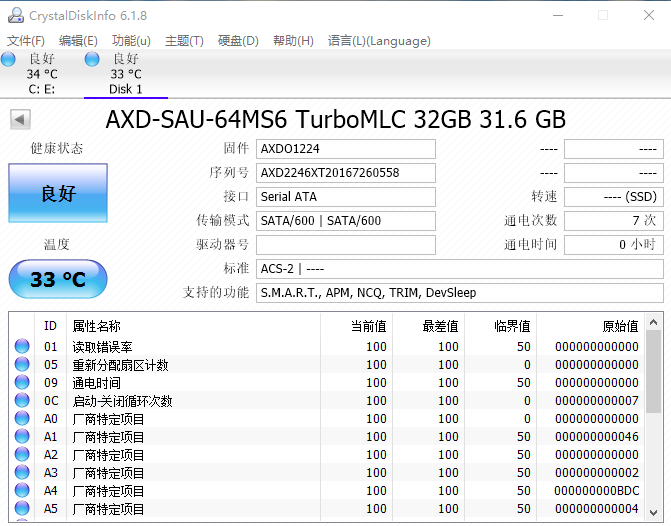Click the supported features field
Viewport: 671px width, 526px height.
pyautogui.click(x=460, y=293)
